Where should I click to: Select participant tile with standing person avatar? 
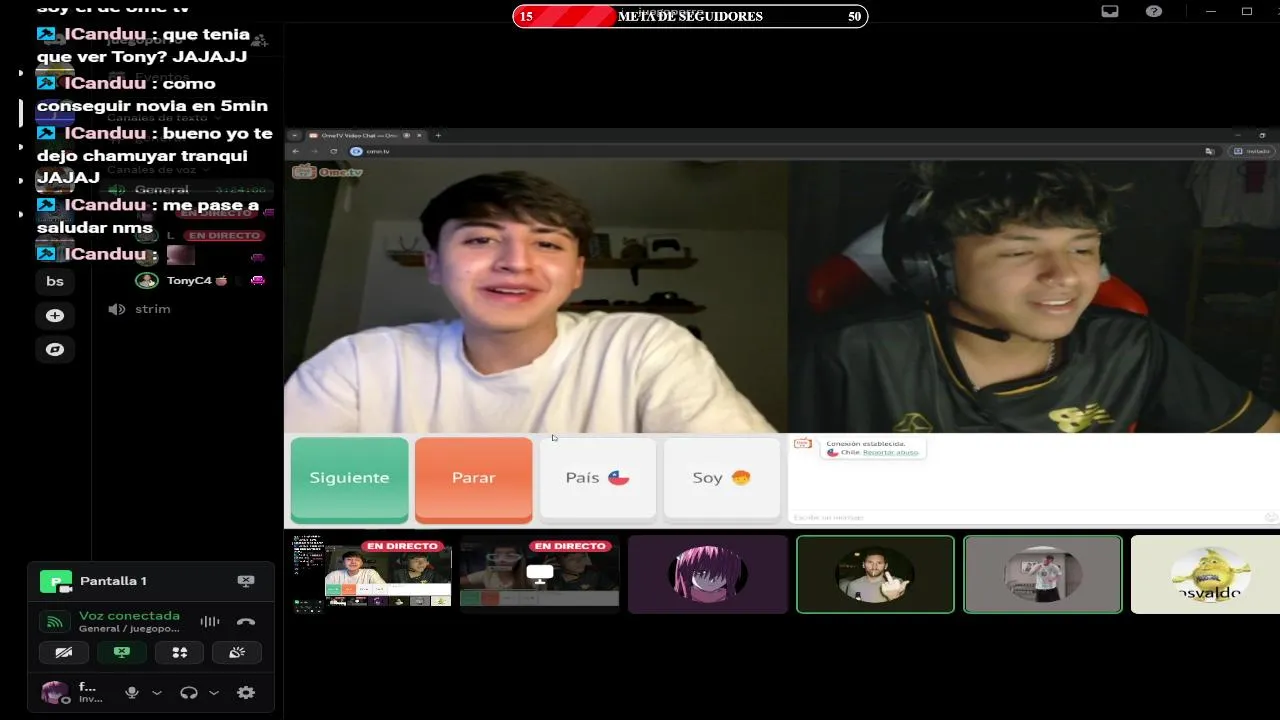[x=1043, y=575]
